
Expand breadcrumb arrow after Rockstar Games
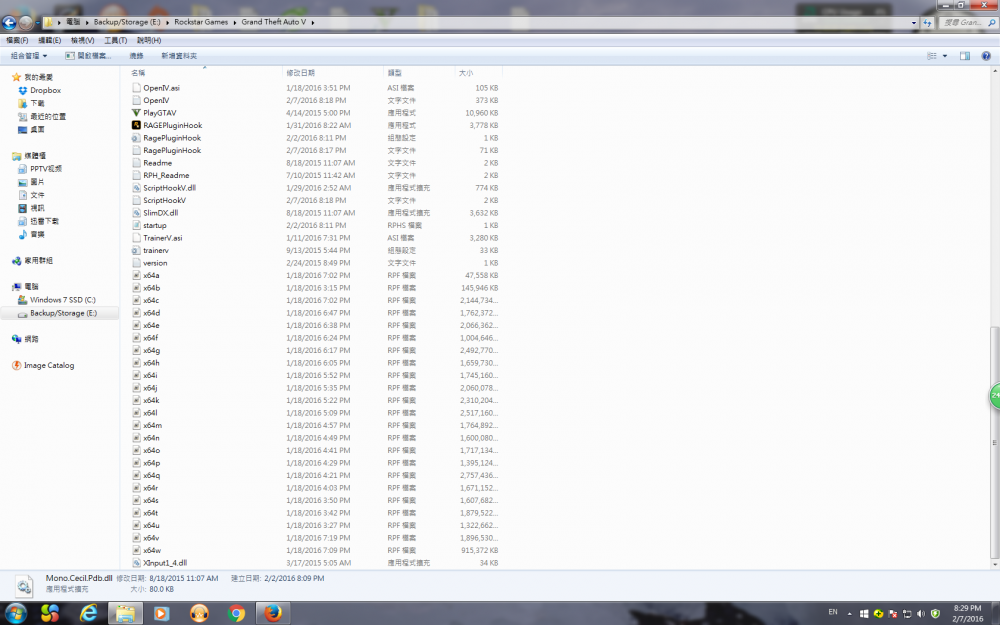235,22
